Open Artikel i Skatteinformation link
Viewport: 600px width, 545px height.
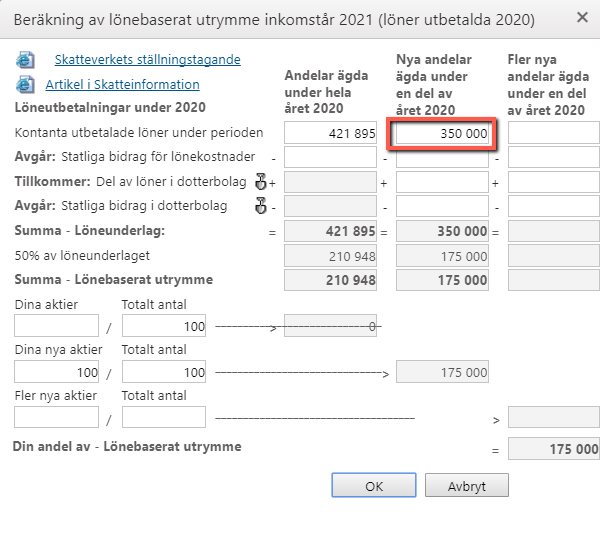coord(122,85)
